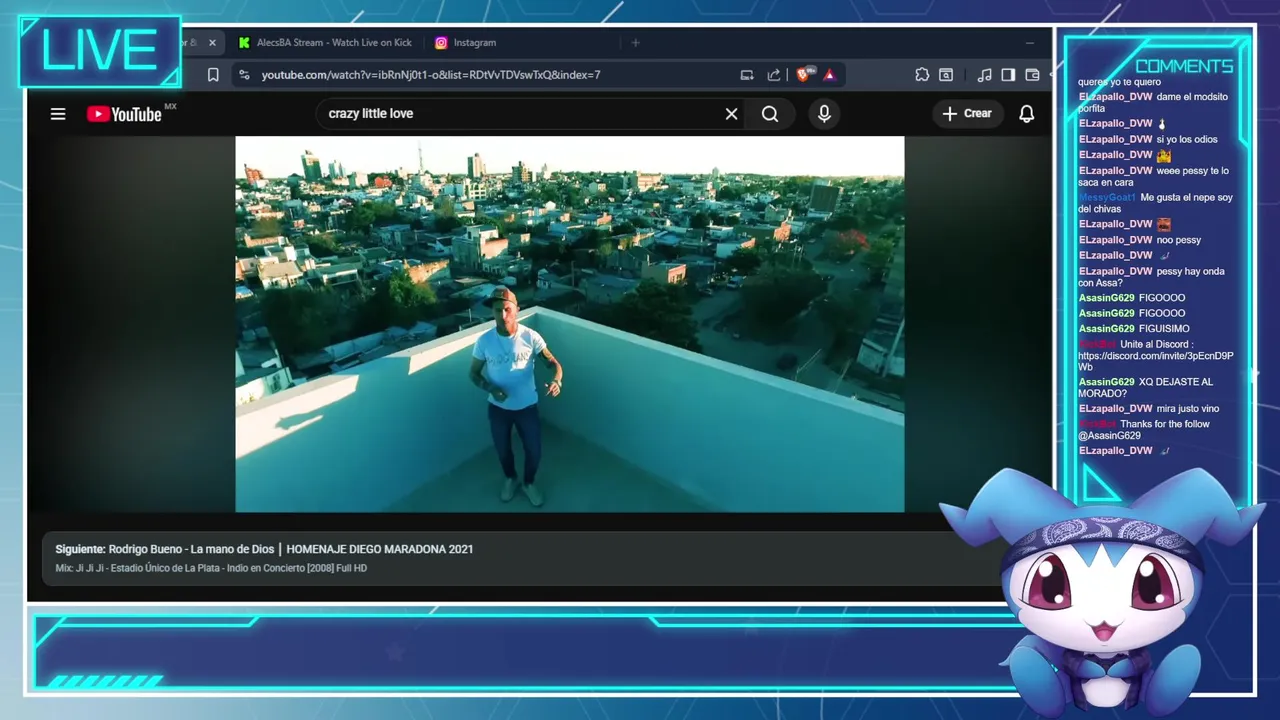Click 'Thanks for the follow @AsasinG629' message
Image resolution: width=1280 pixels, height=720 pixels.
(x=1144, y=430)
